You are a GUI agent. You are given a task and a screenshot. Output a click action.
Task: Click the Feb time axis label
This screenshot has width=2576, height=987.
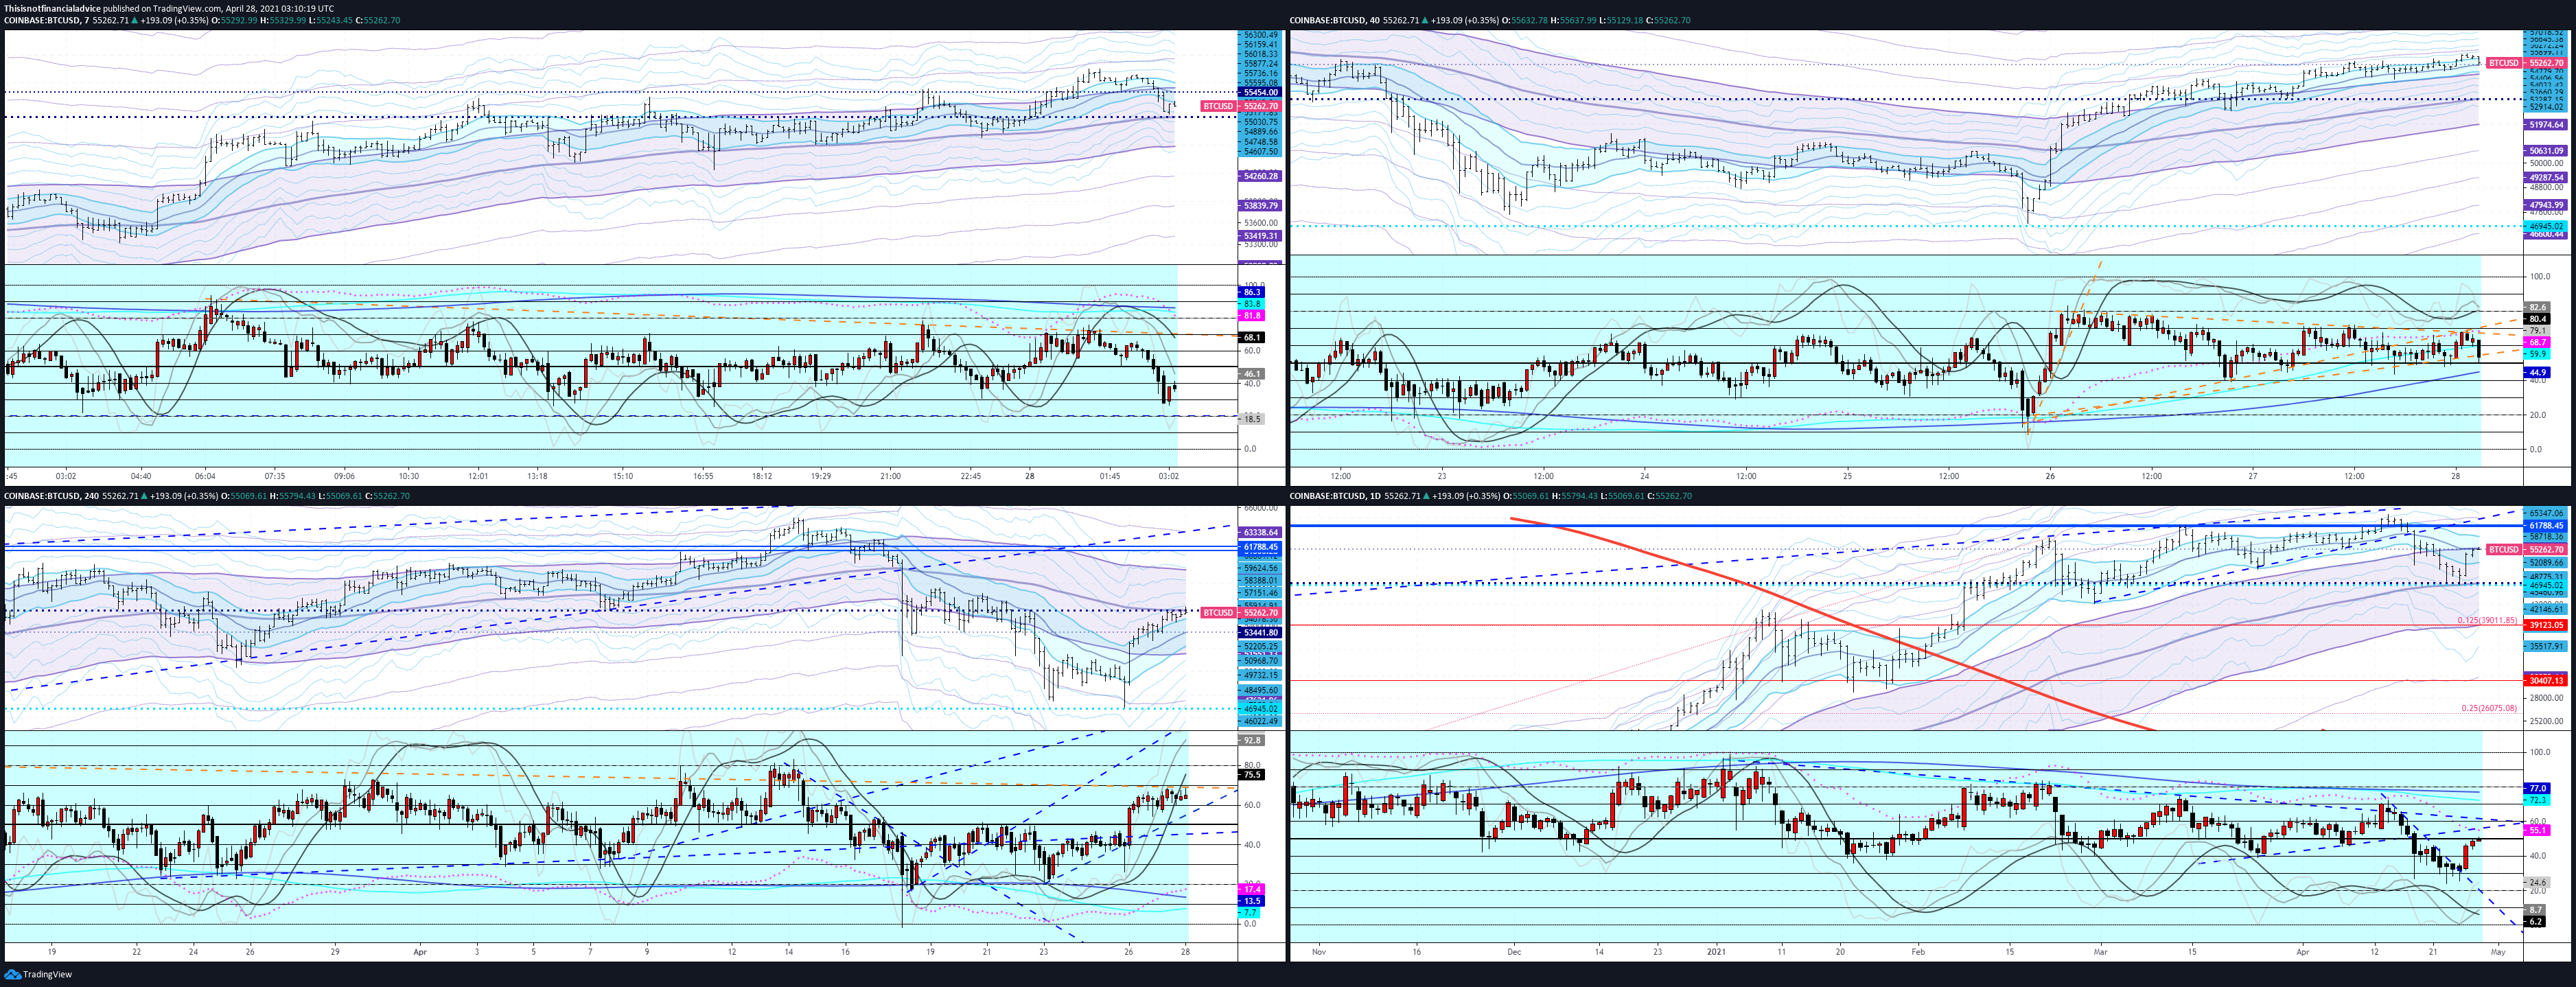tap(1918, 952)
